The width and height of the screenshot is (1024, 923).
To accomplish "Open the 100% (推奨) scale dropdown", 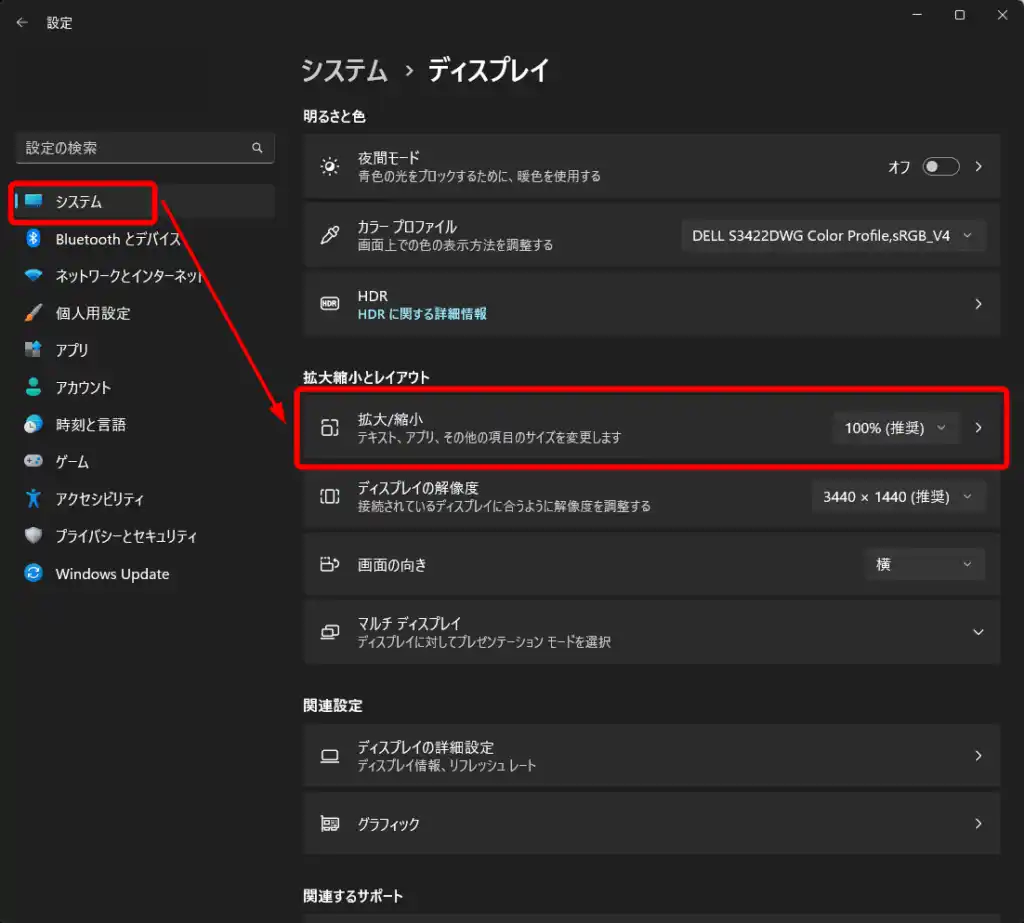I will [x=895, y=428].
